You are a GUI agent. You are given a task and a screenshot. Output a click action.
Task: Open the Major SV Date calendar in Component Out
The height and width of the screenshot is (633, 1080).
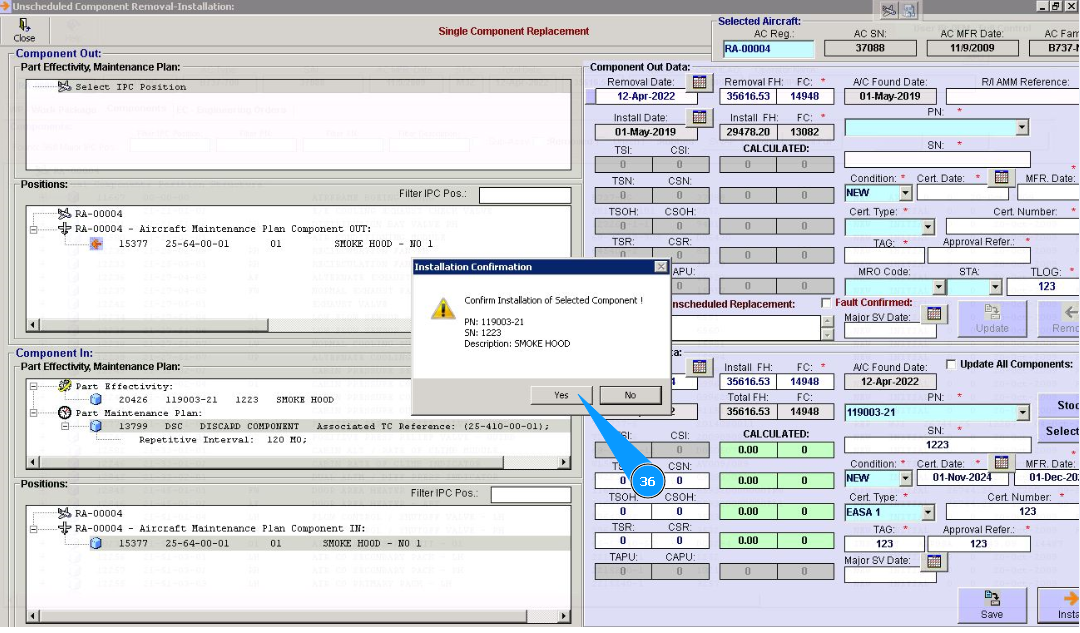pyautogui.click(x=933, y=314)
